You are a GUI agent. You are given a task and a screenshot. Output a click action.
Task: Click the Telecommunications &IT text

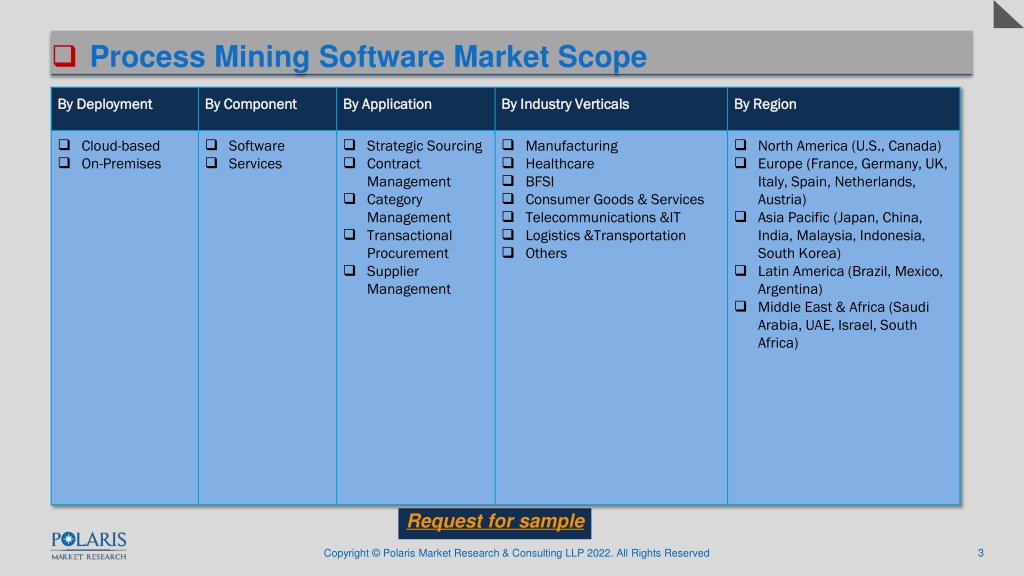[x=603, y=217]
